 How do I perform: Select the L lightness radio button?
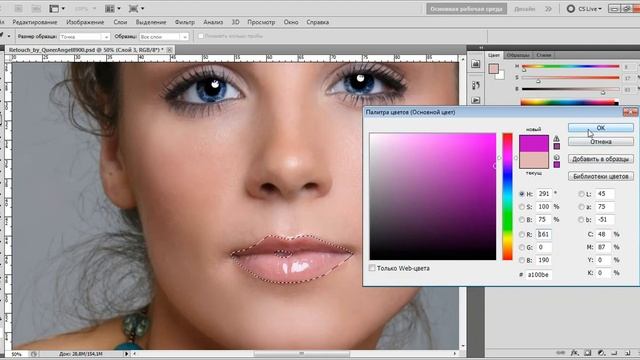[581, 194]
